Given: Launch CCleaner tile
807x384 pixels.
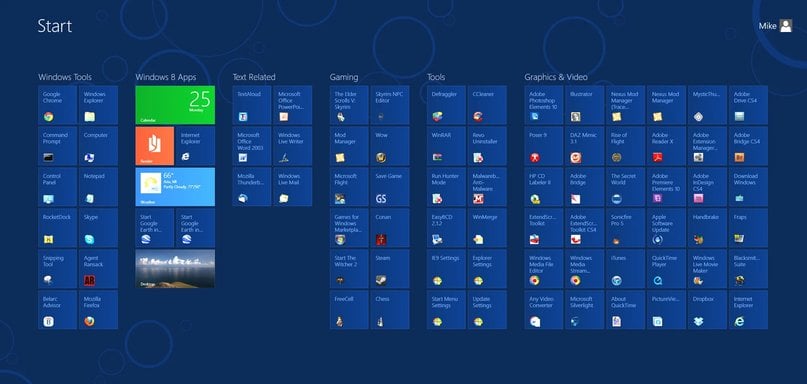Looking at the screenshot, I should pyautogui.click(x=487, y=105).
